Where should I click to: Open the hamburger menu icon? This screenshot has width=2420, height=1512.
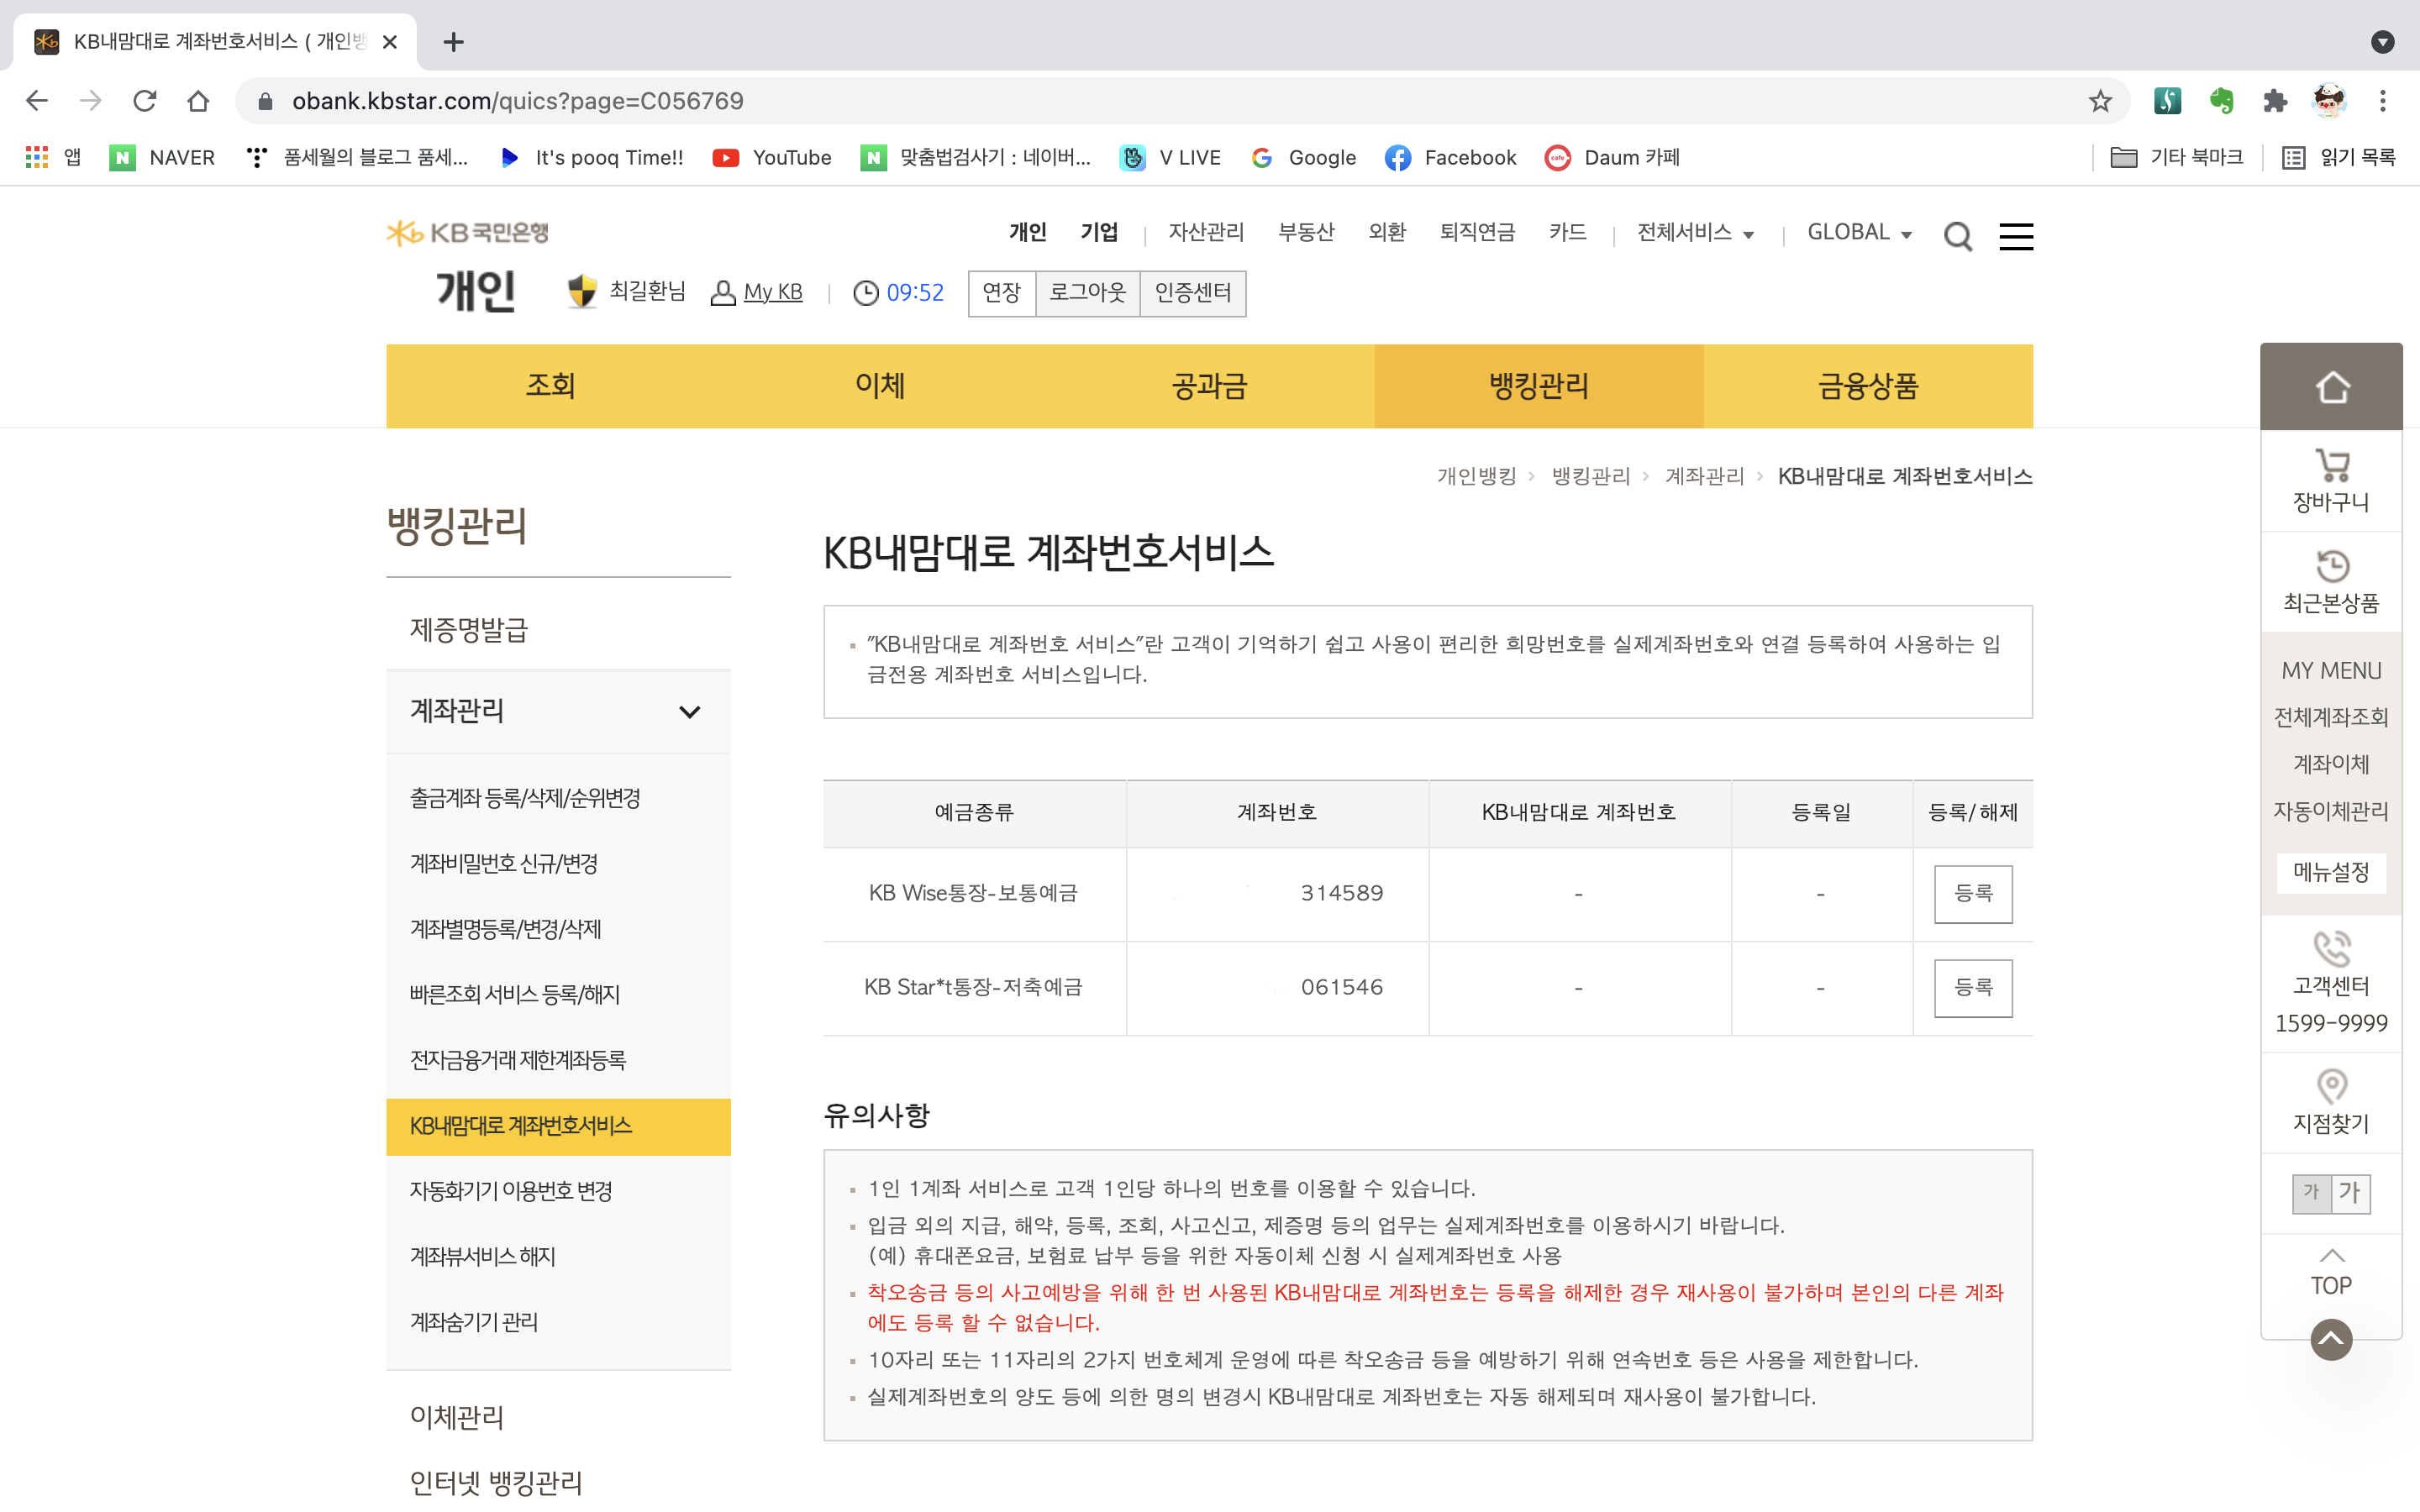click(x=2015, y=236)
